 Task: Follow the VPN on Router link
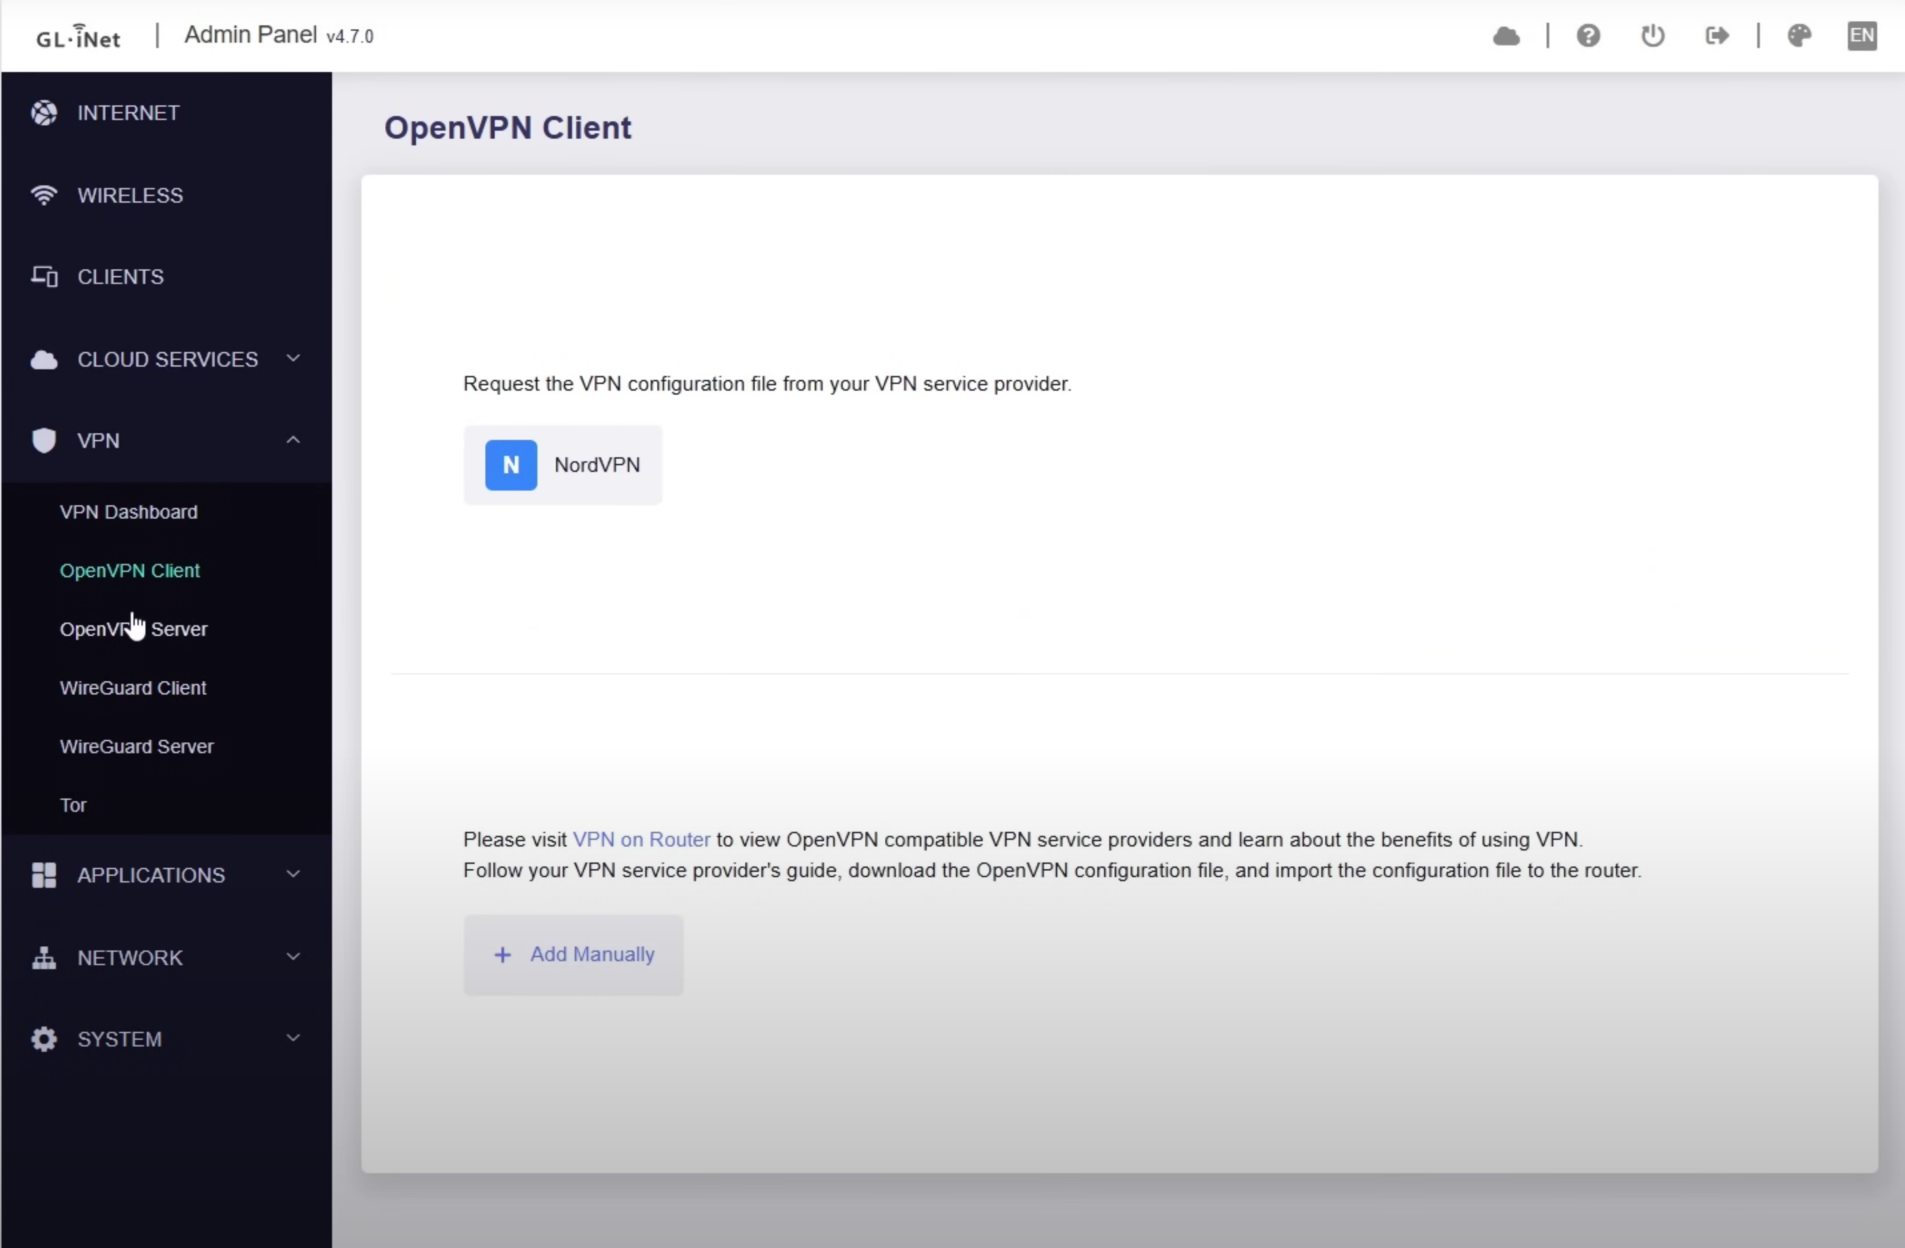tap(641, 840)
